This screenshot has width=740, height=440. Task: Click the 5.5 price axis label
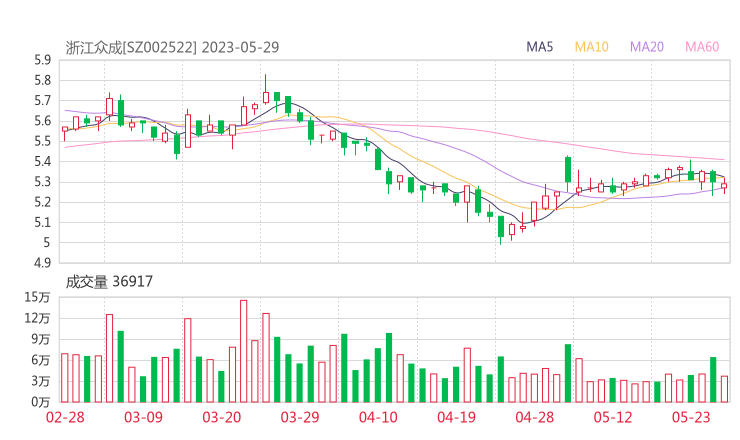tap(42, 141)
